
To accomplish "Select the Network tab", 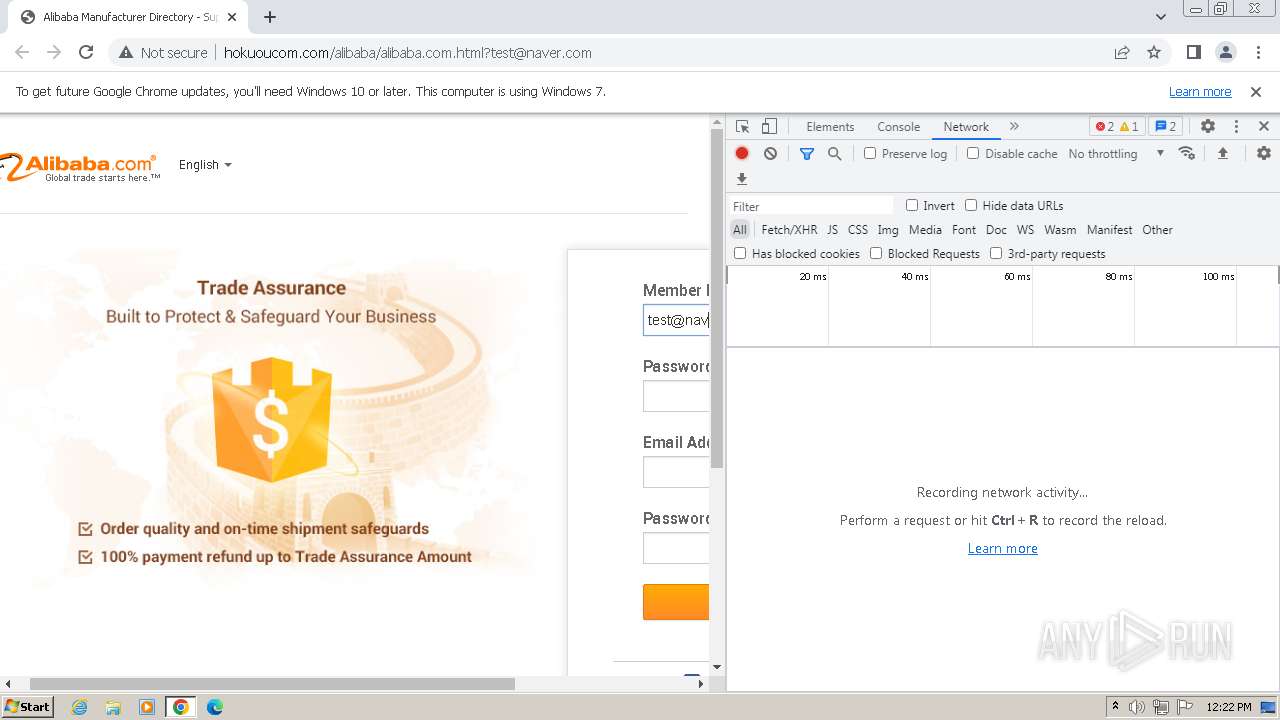I will [x=966, y=127].
